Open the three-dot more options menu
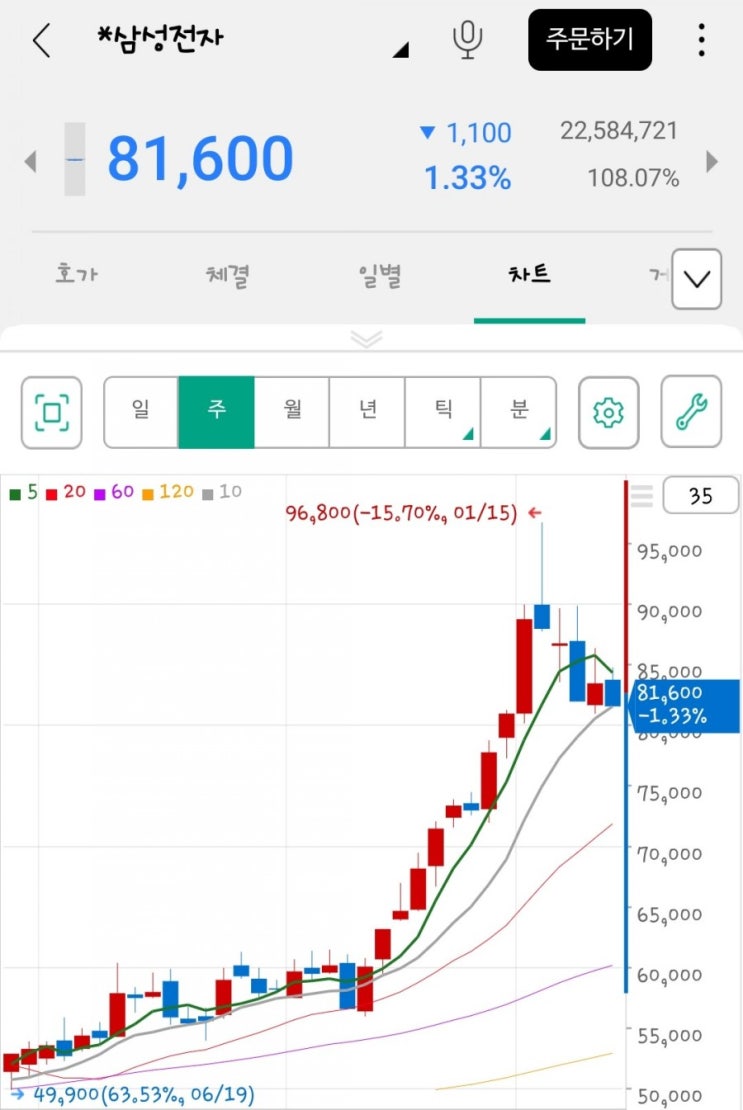Viewport: 743px width, 1110px height. (x=701, y=40)
